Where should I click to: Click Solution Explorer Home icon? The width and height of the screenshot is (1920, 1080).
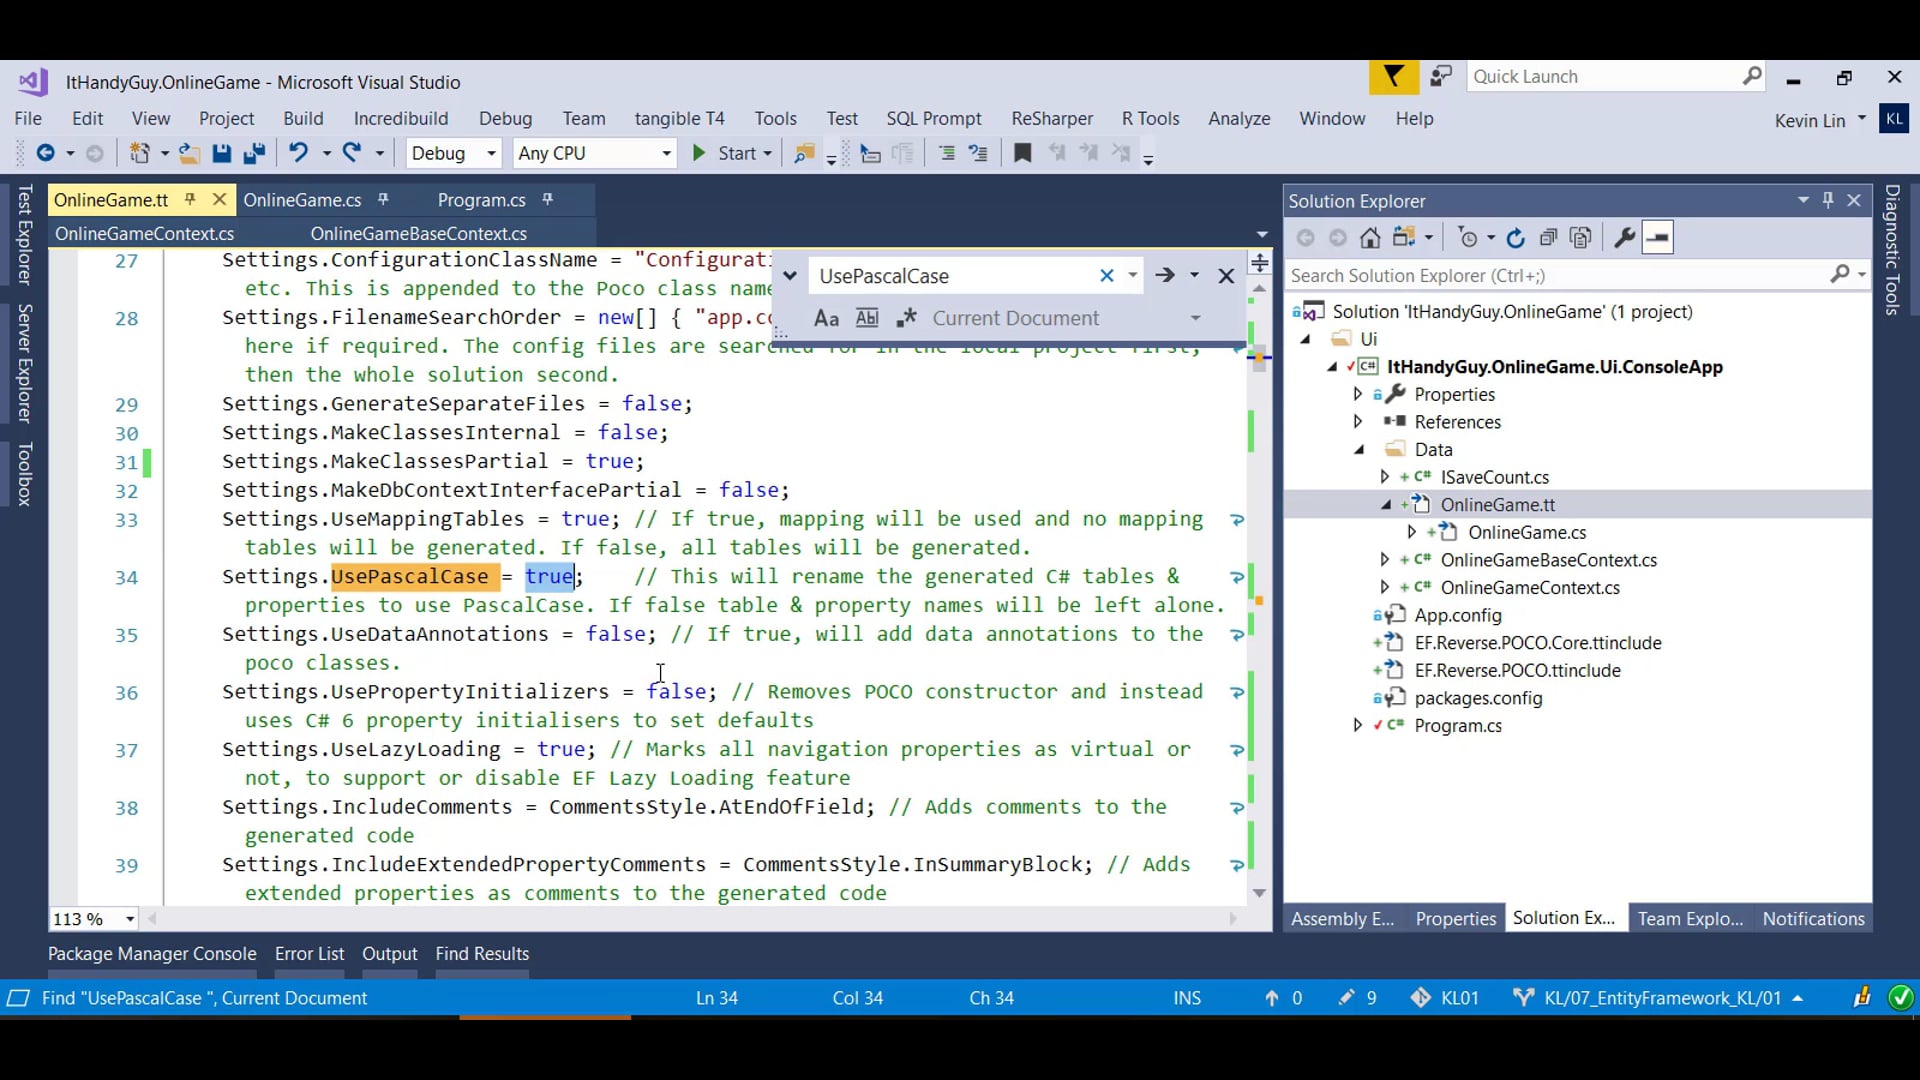coord(1370,238)
